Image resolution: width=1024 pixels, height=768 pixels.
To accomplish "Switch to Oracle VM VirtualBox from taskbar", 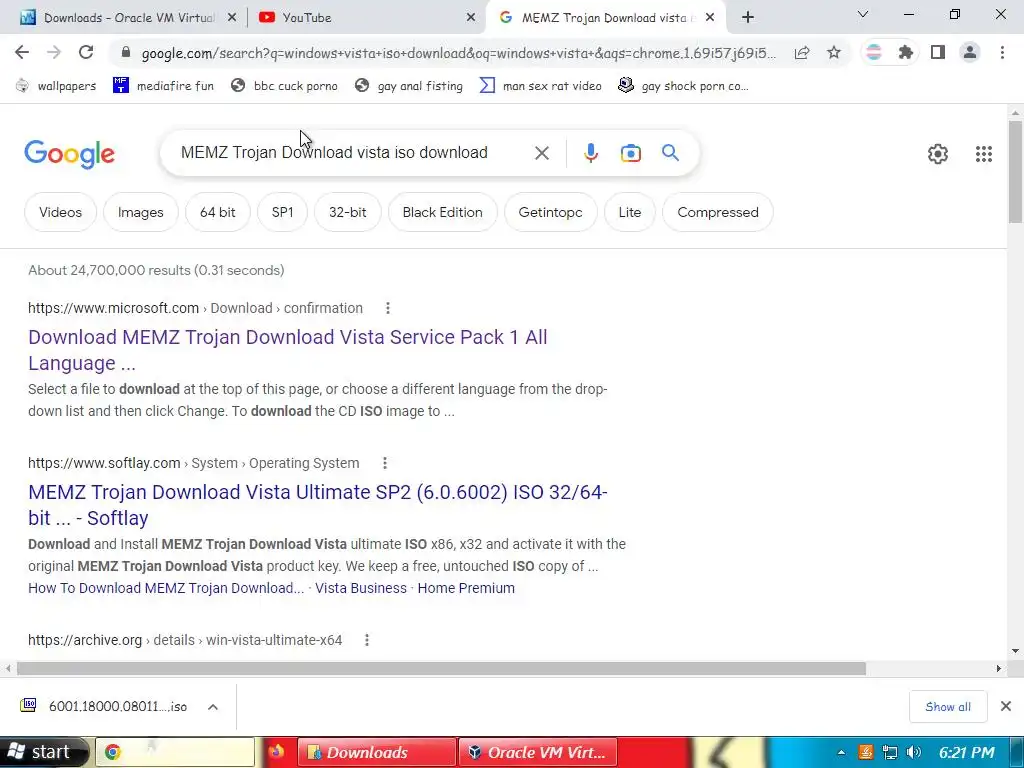I will (x=538, y=752).
